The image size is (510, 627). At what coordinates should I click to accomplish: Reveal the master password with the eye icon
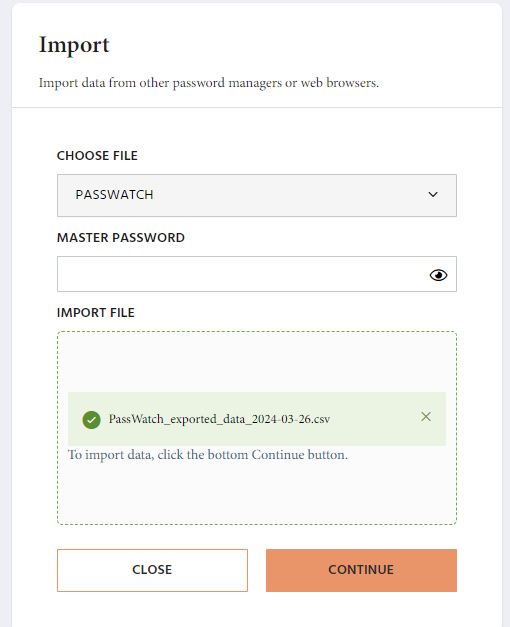438,275
